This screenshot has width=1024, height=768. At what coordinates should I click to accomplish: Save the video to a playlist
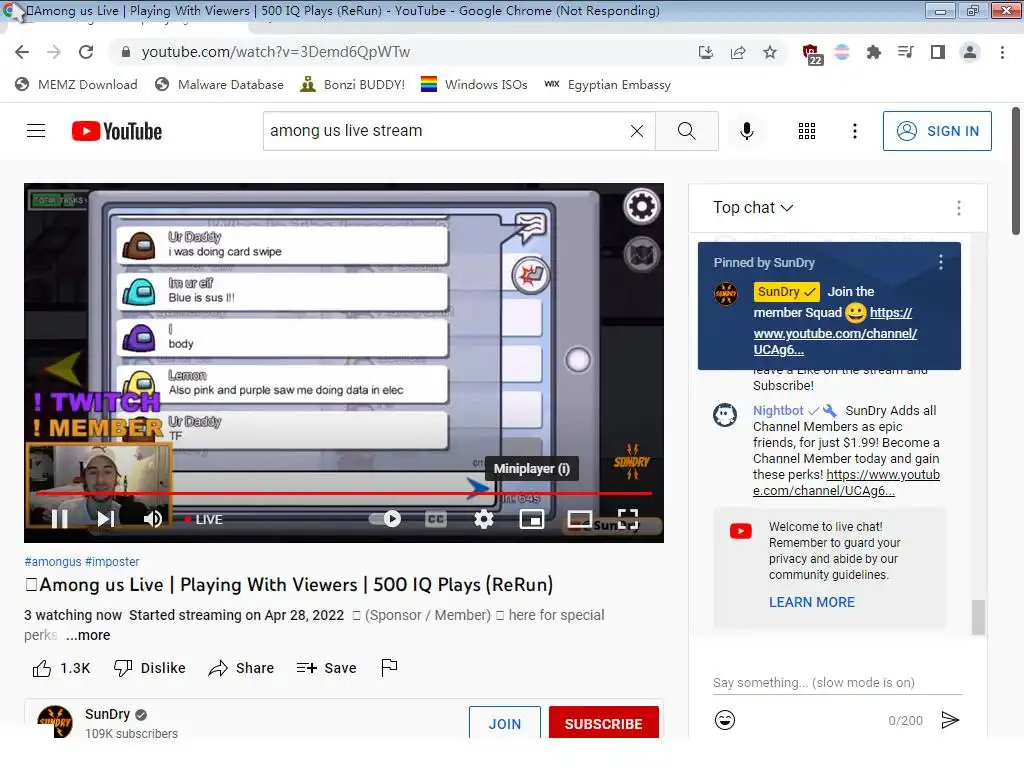(326, 668)
